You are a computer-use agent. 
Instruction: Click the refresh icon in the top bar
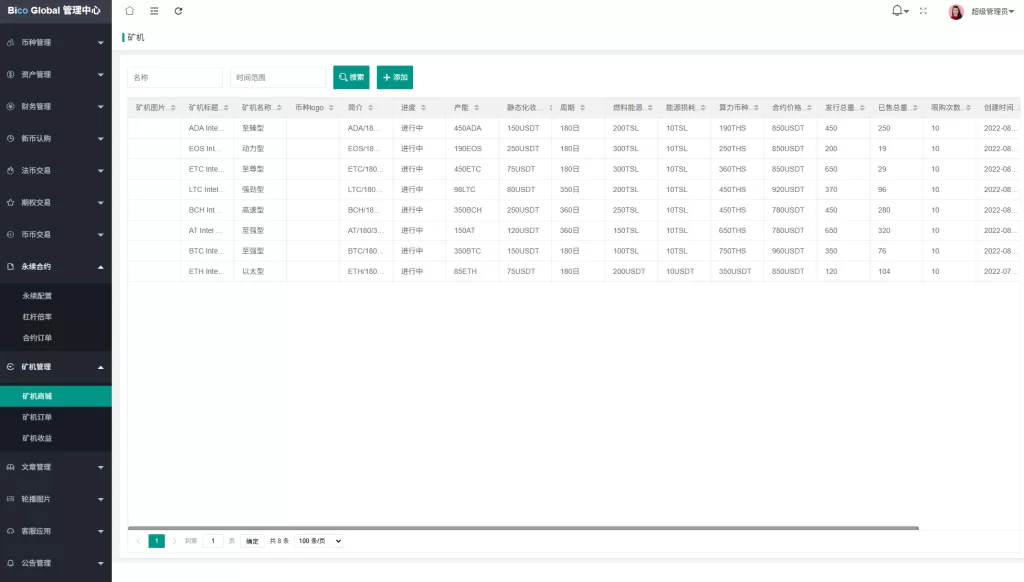179,11
